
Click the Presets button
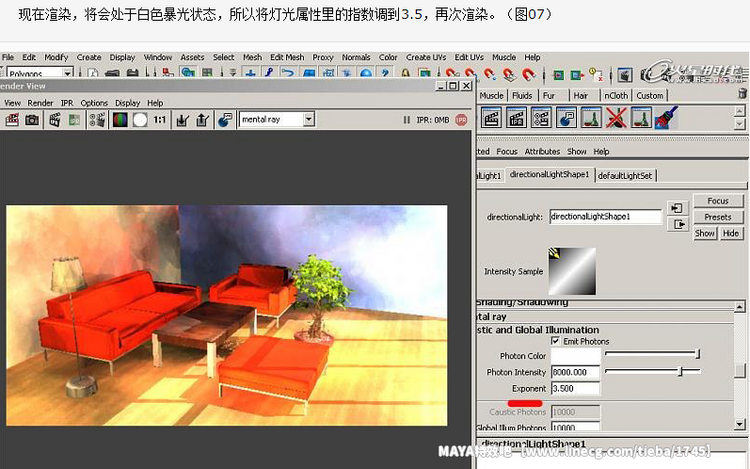click(718, 217)
